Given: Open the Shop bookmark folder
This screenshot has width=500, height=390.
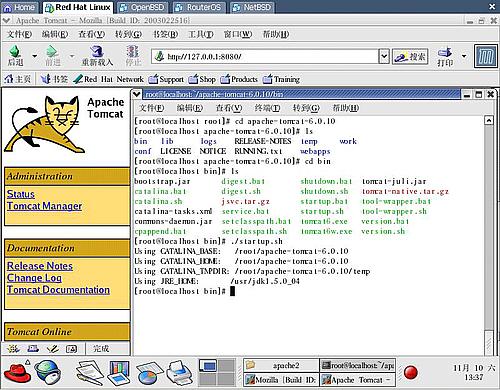Looking at the screenshot, I should point(202,79).
